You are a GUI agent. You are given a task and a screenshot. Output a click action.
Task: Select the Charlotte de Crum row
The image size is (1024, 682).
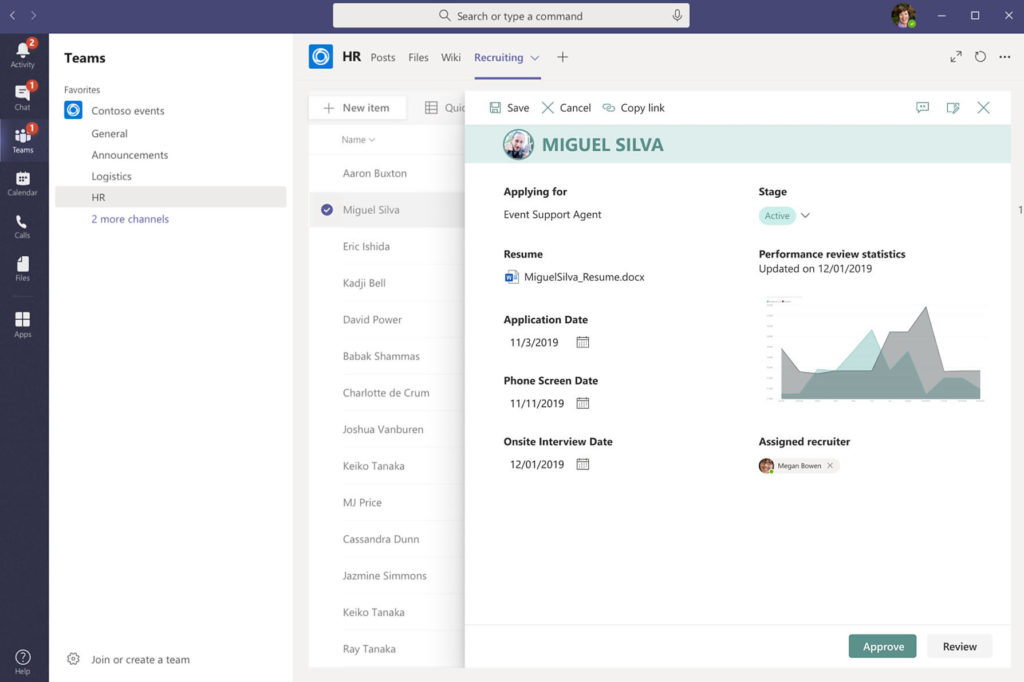point(387,393)
